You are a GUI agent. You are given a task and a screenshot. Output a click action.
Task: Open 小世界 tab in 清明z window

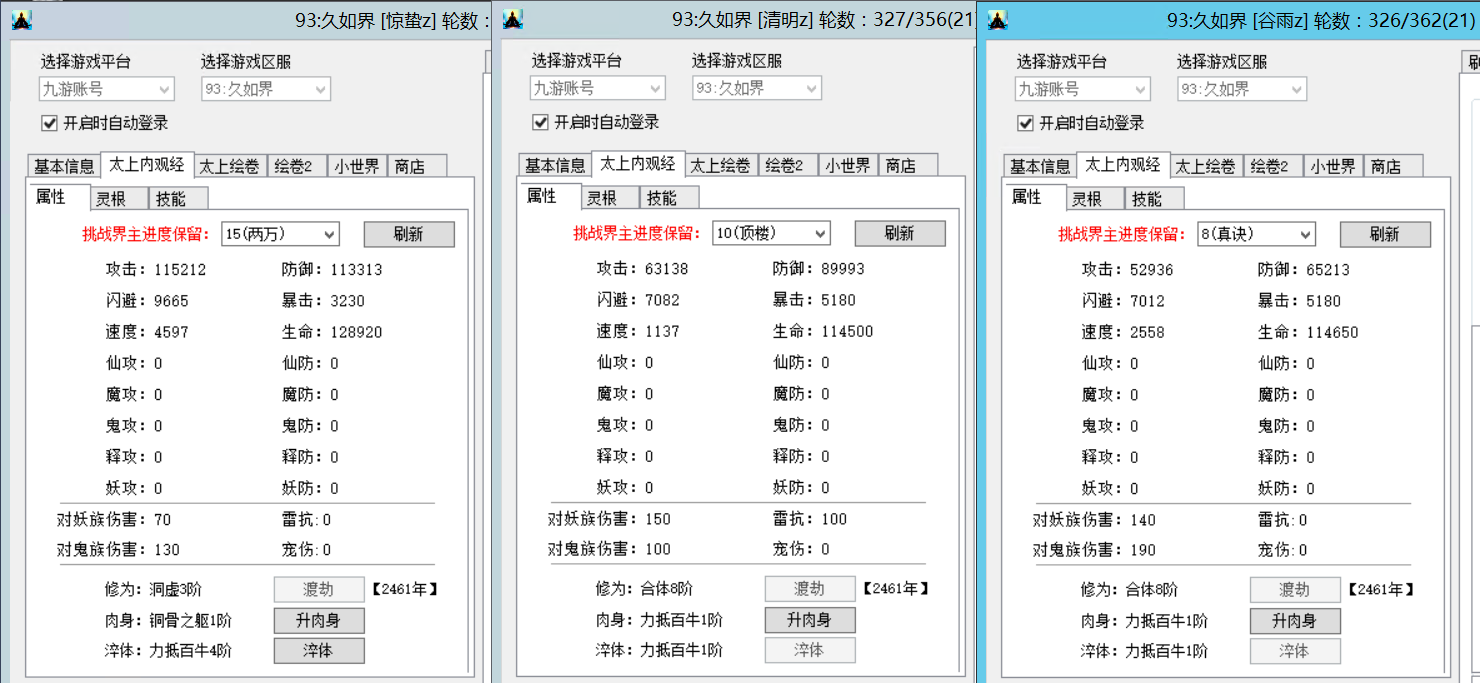(848, 165)
